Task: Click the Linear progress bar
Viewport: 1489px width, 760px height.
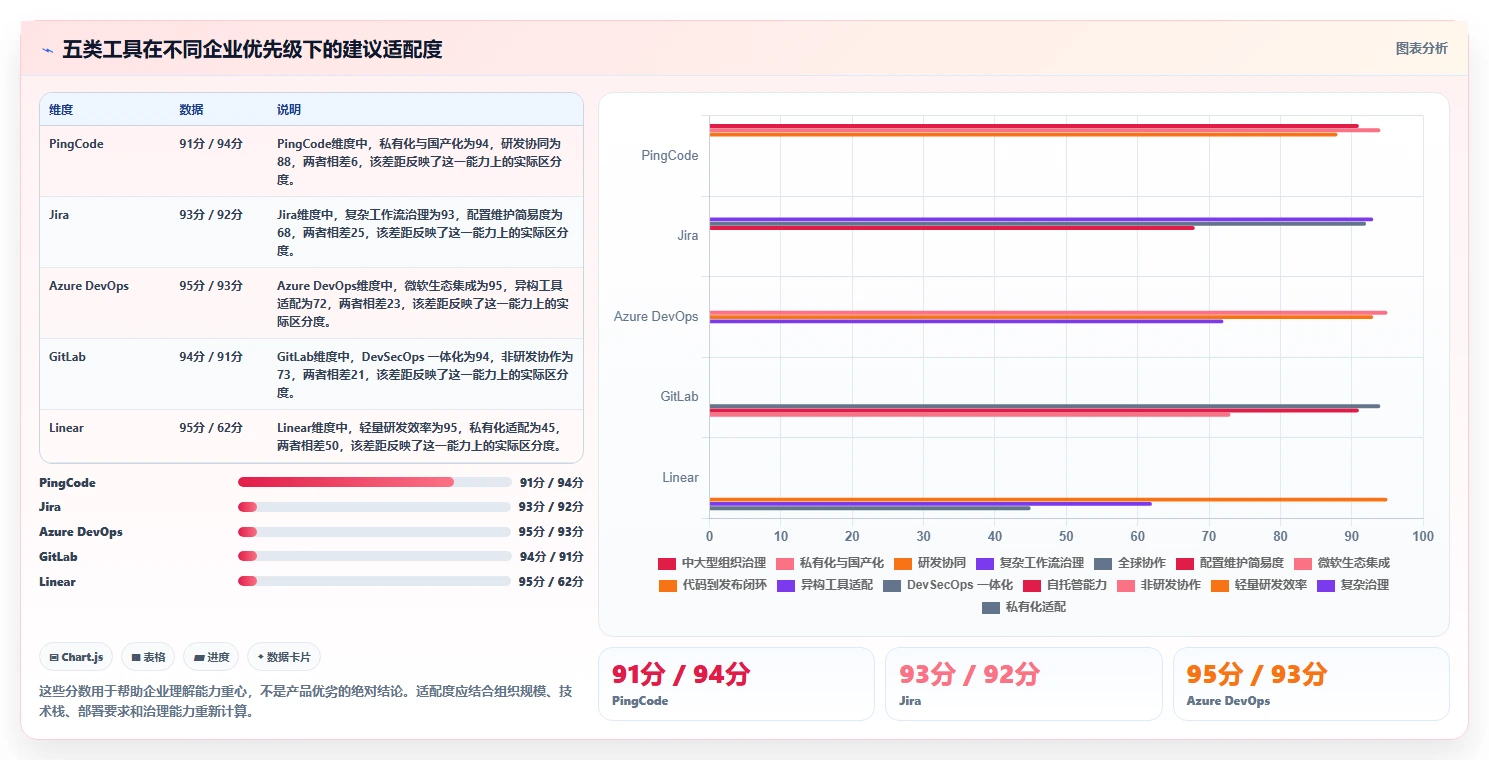Action: [x=374, y=581]
